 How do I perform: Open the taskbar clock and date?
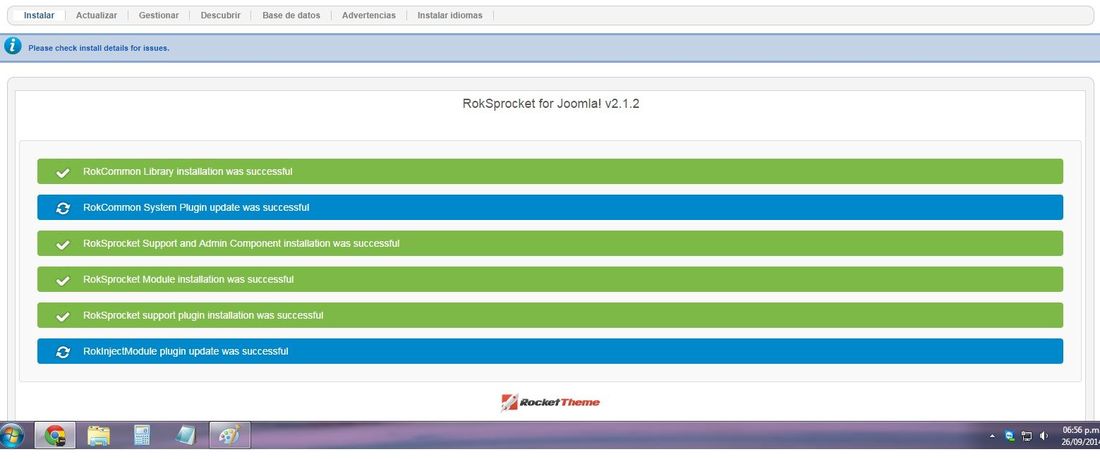coord(1080,436)
